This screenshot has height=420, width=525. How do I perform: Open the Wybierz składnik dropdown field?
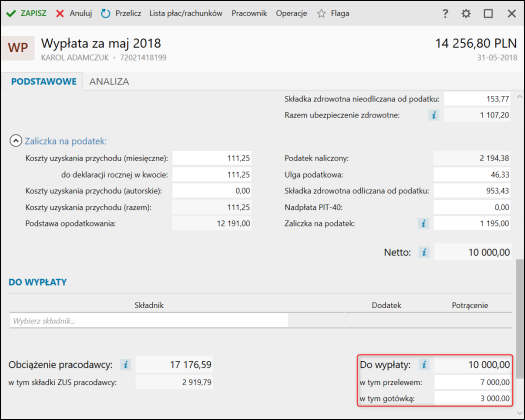tap(149, 321)
